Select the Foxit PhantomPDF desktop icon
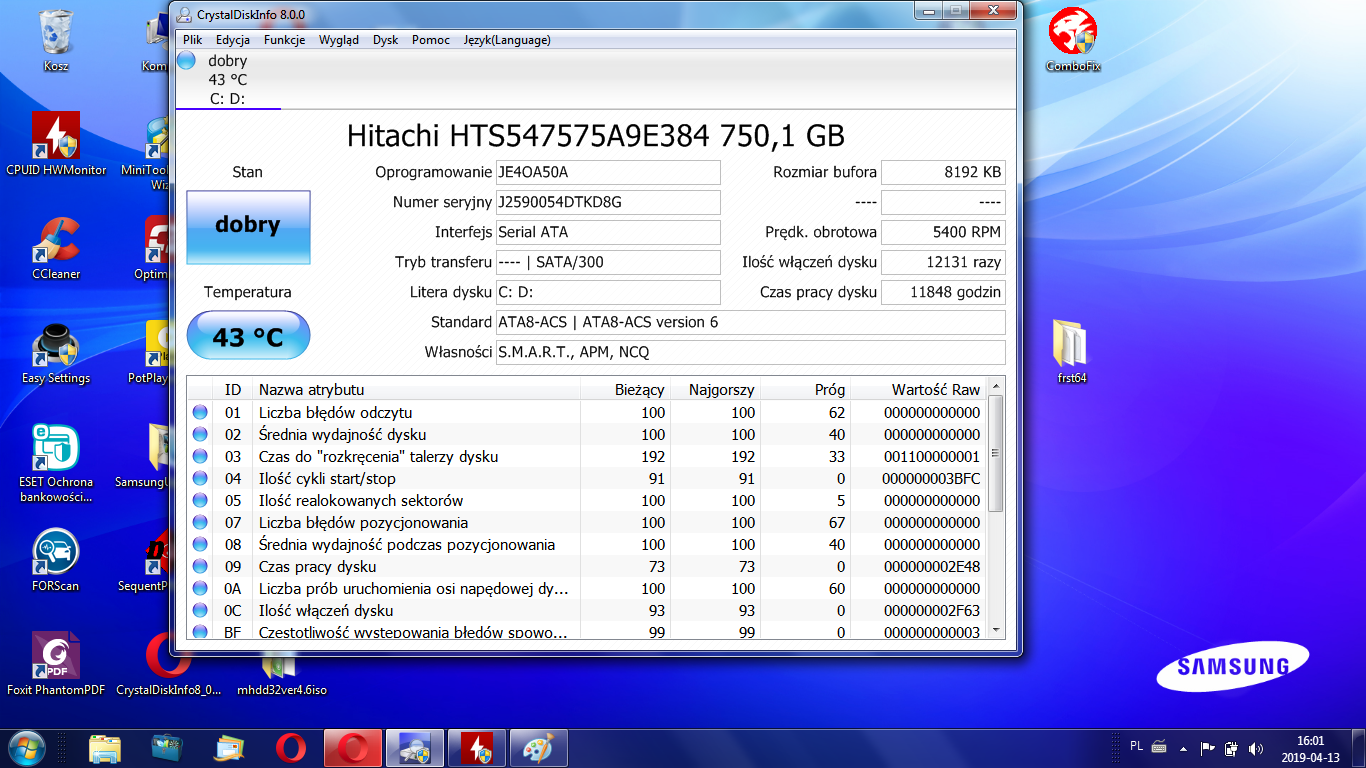Screen dimensions: 1366x768 coord(56,664)
